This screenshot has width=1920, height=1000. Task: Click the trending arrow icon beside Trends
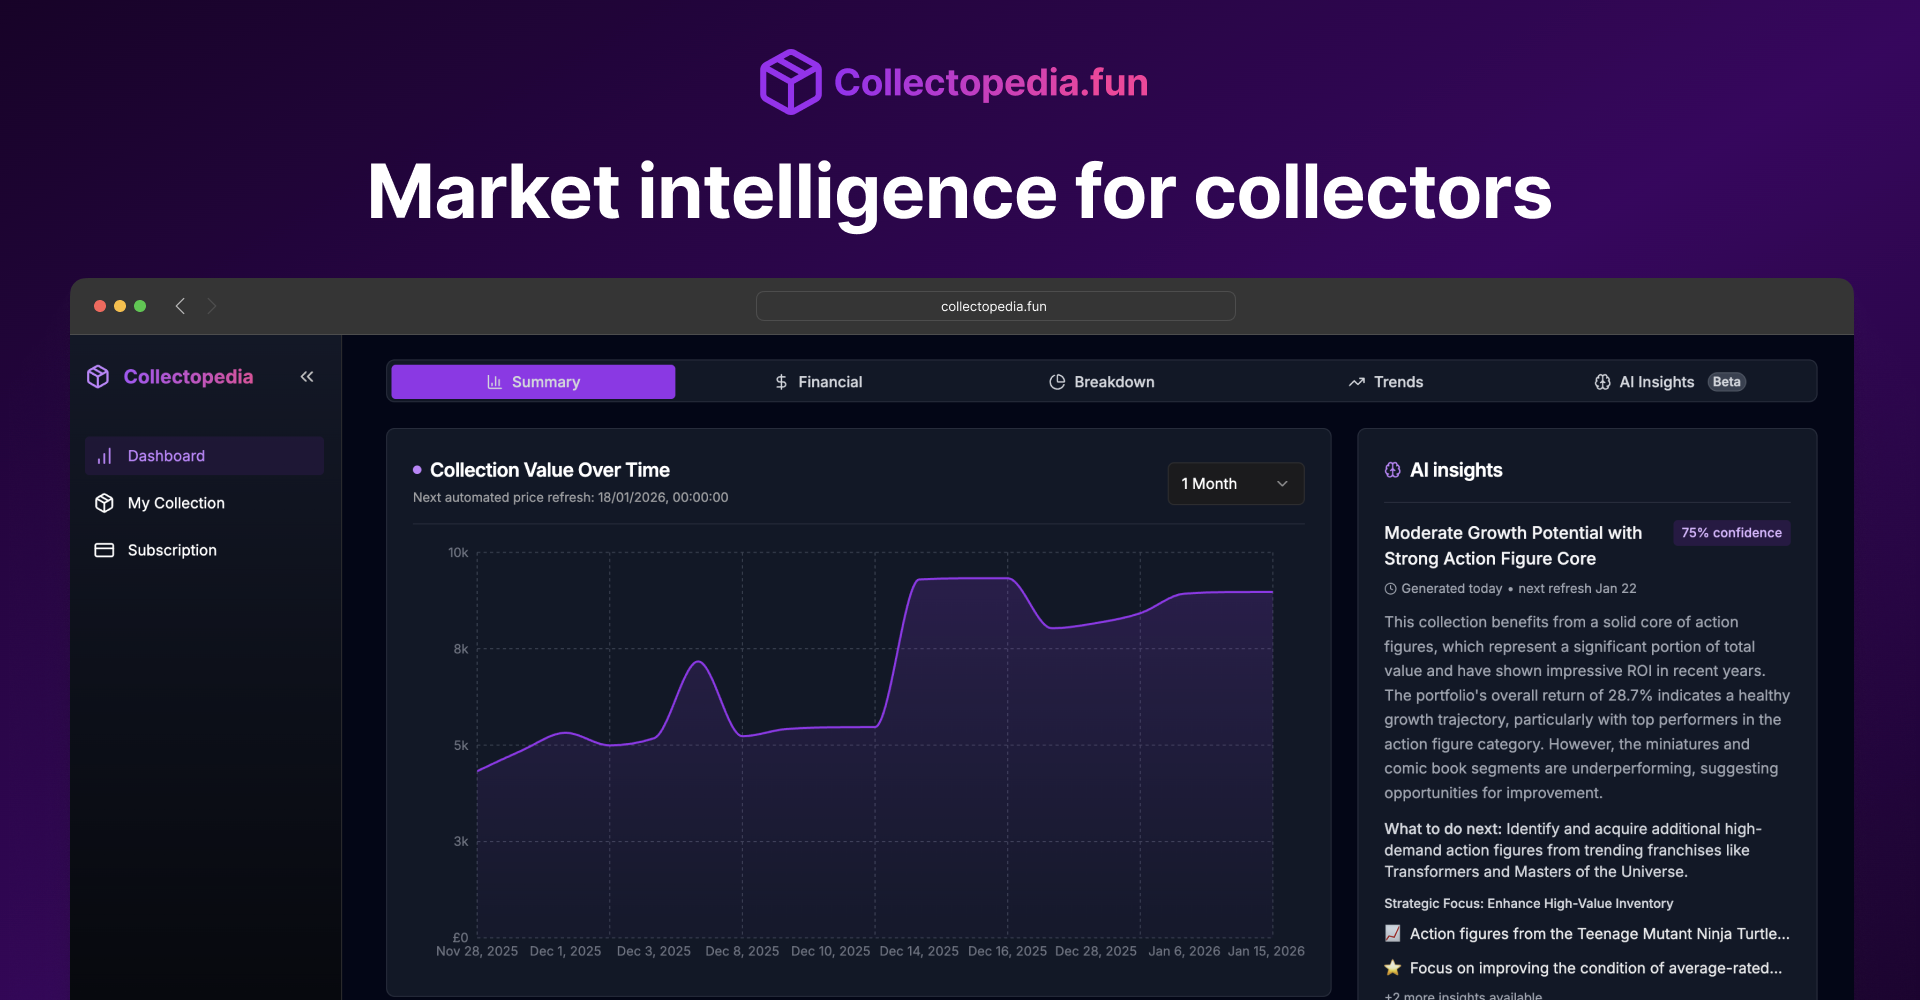(x=1357, y=381)
